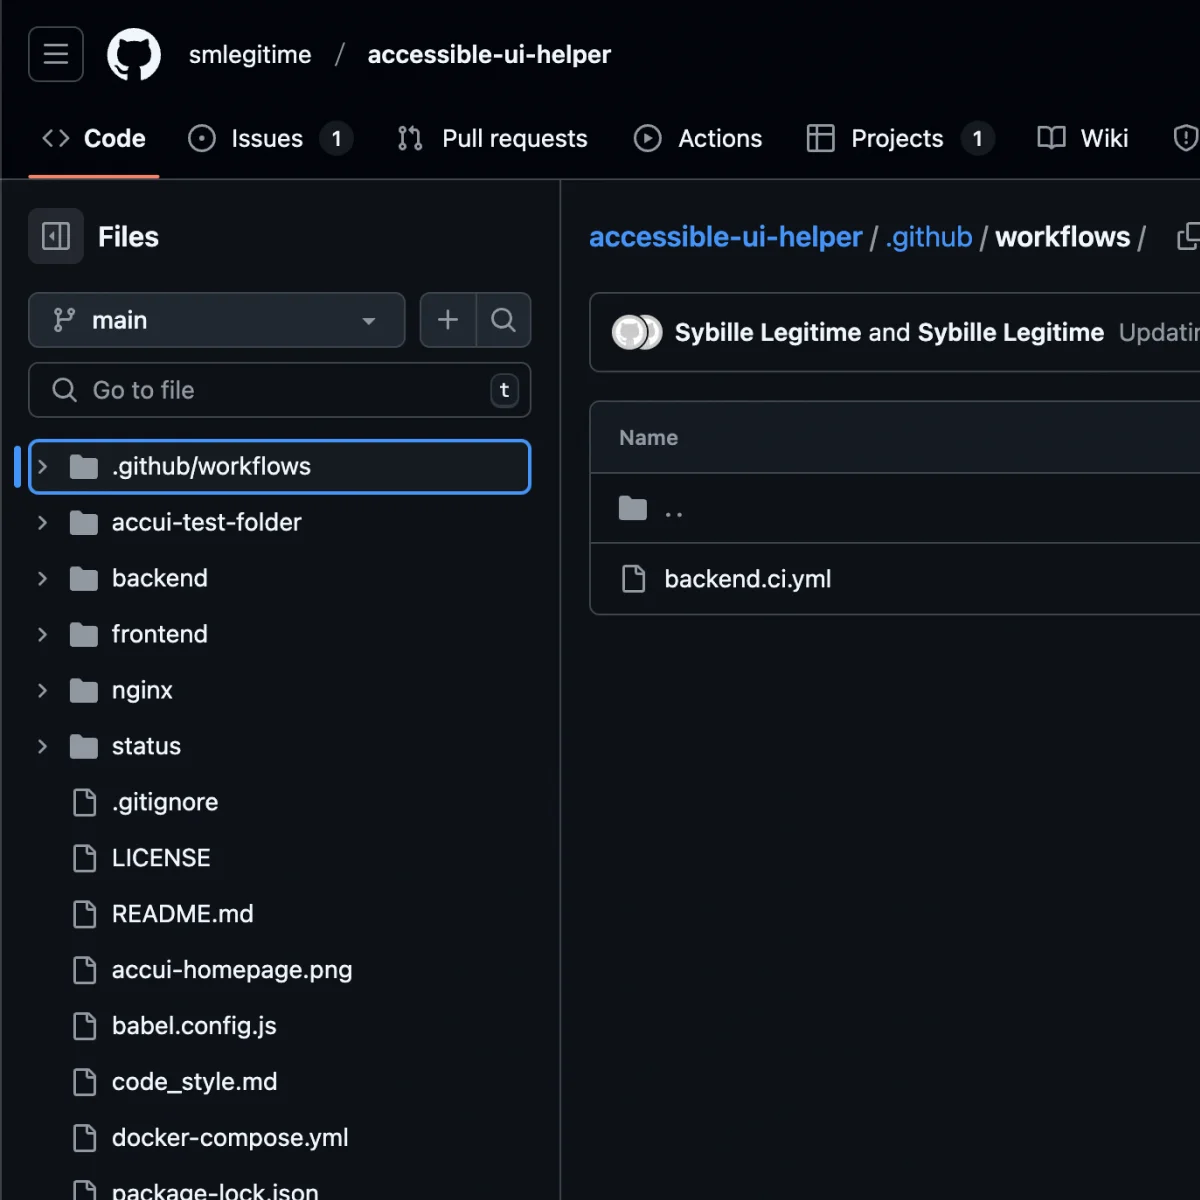The width and height of the screenshot is (1200, 1200).
Task: Click the first Sybille Legitime author name
Action: click(x=768, y=332)
